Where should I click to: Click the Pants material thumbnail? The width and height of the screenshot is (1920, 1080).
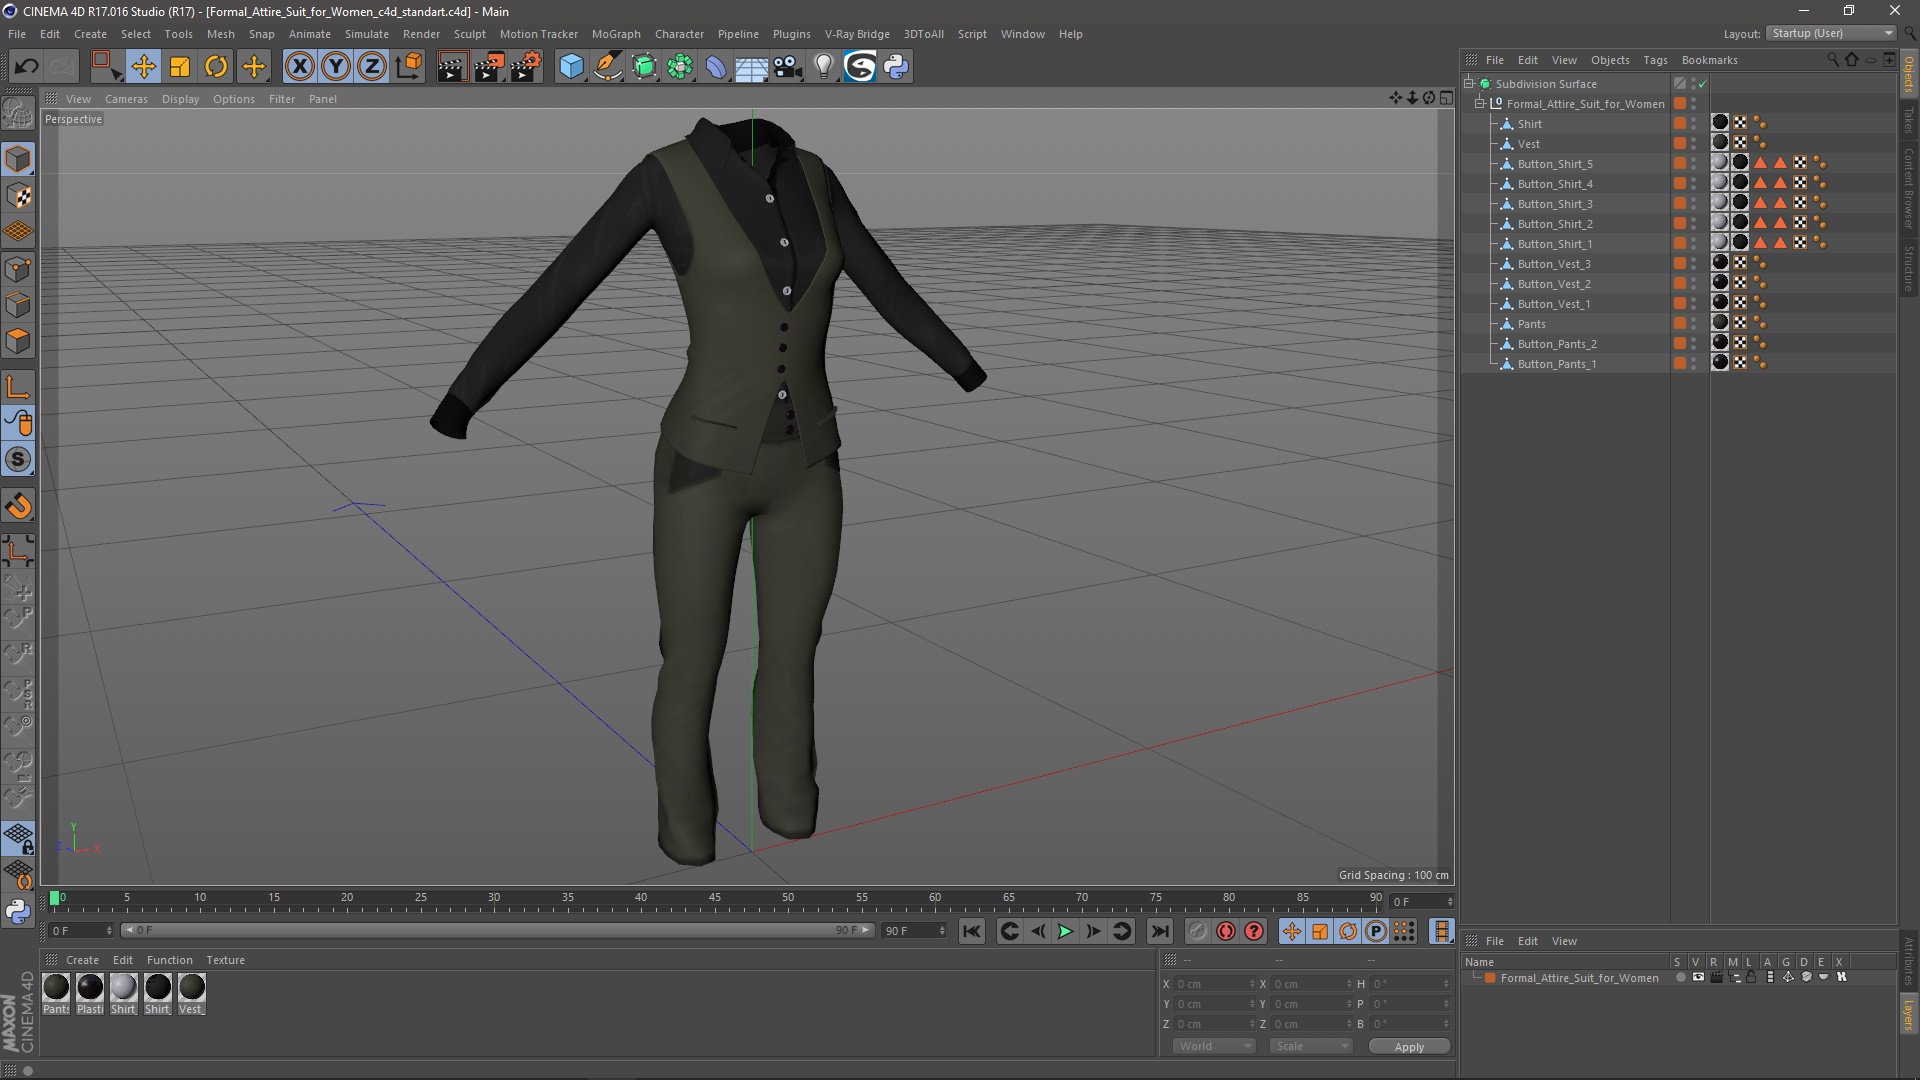(x=57, y=987)
